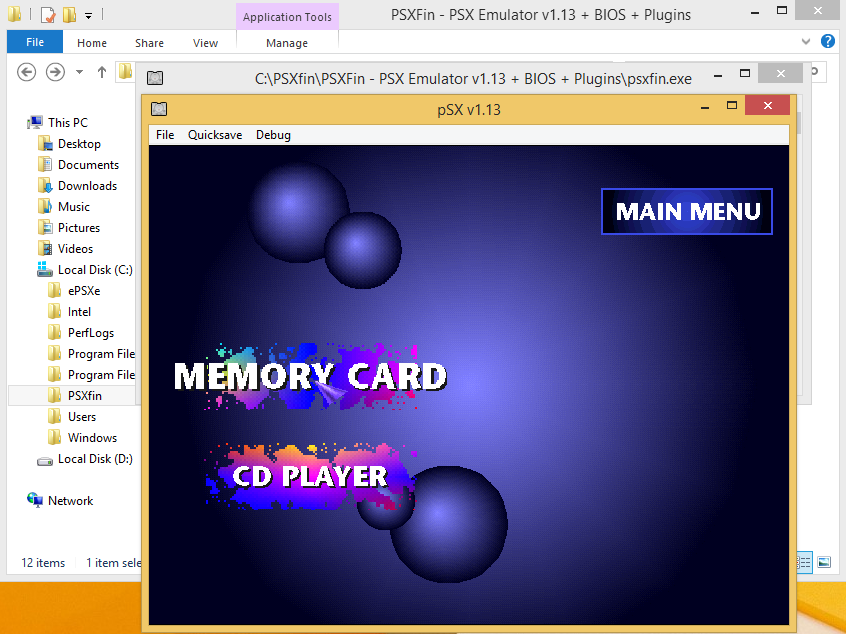Open Pictures folder in navigation pane
846x634 pixels.
point(79,228)
